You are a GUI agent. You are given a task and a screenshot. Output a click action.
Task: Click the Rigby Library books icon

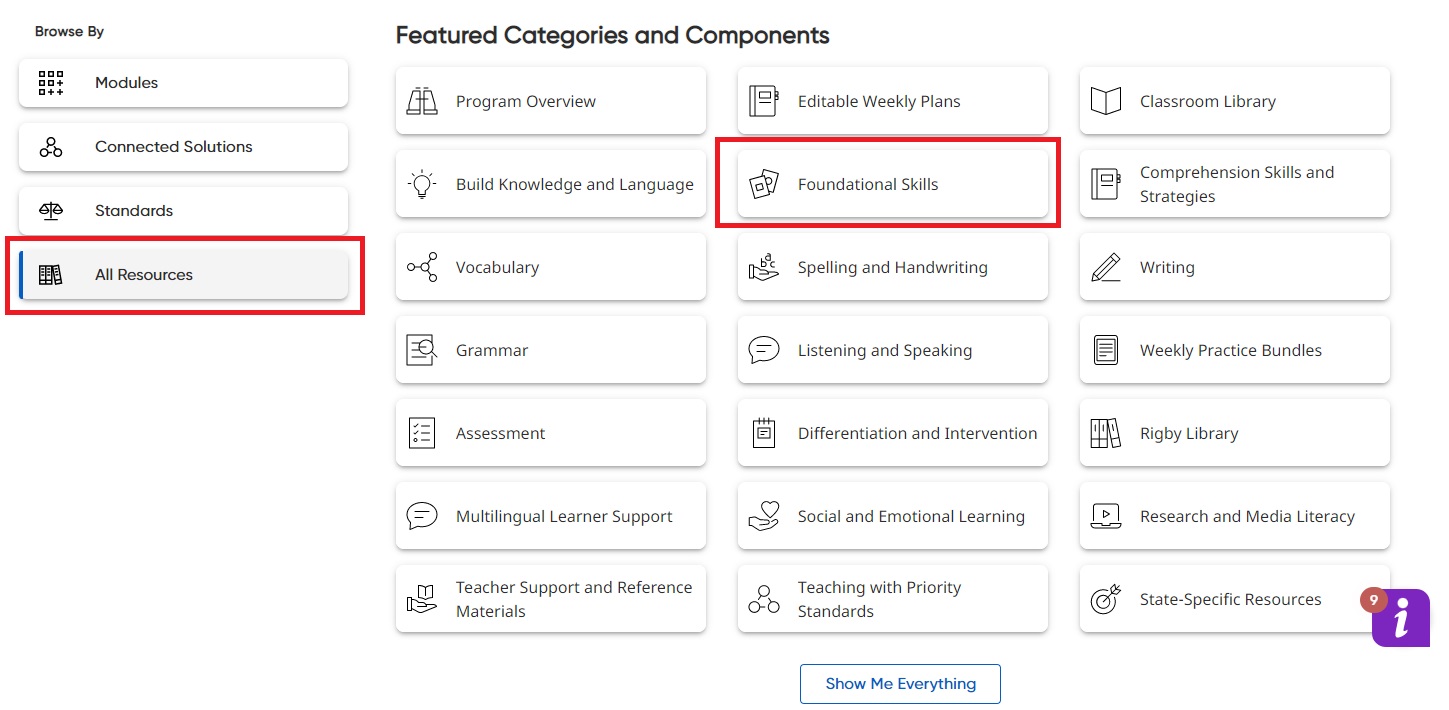(1105, 433)
